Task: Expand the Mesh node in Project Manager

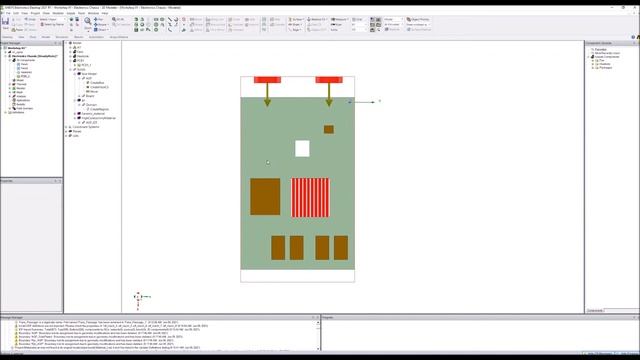Action: tap(10, 92)
